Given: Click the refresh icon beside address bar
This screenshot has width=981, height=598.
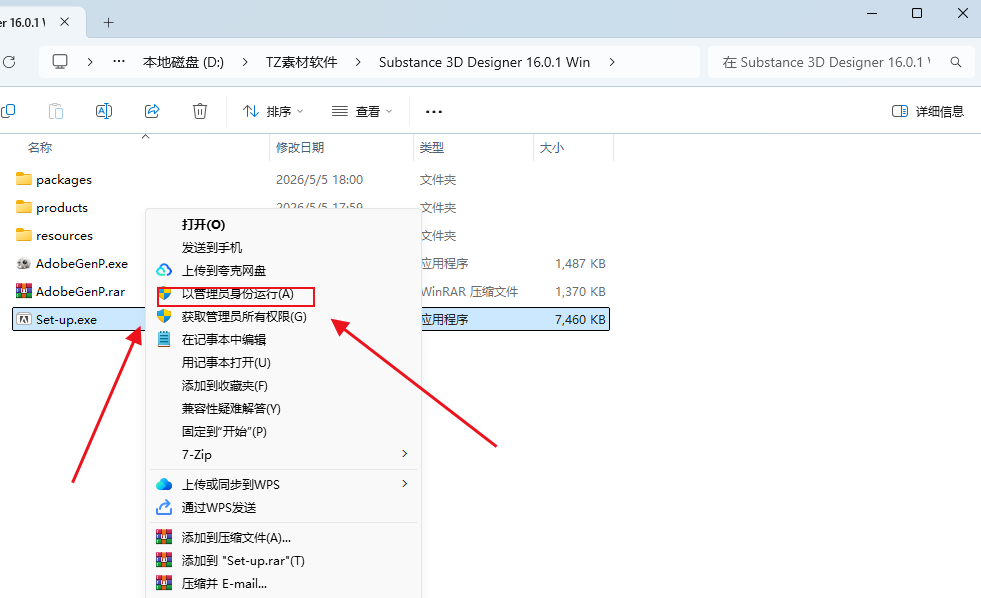Looking at the screenshot, I should click(9, 62).
